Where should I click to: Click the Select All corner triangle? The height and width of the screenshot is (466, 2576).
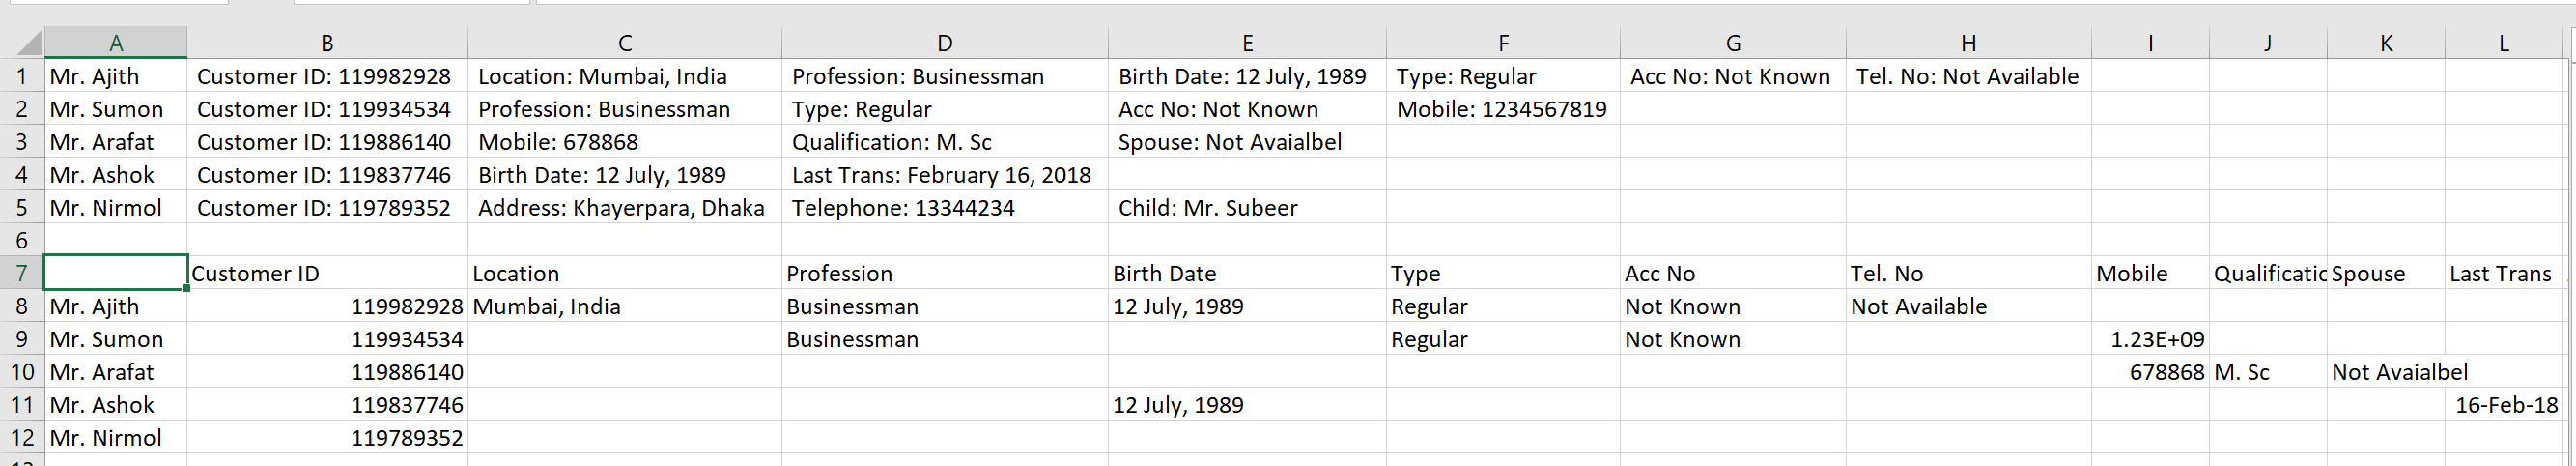click(28, 43)
